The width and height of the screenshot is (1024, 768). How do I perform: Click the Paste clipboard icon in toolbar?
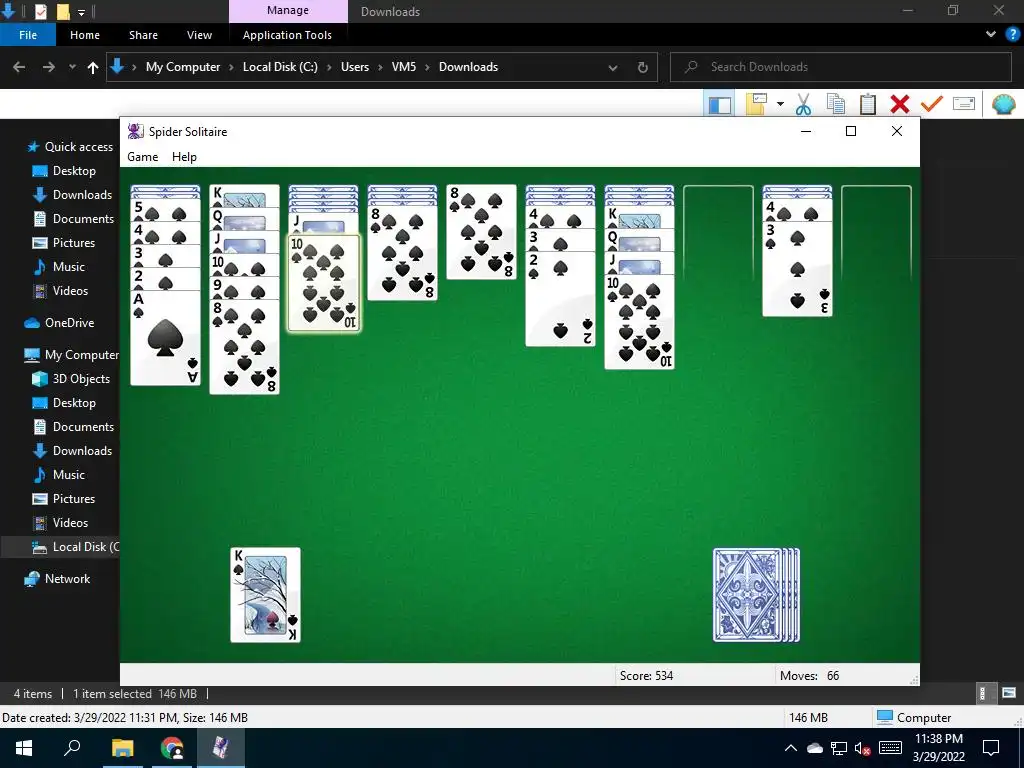pyautogui.click(x=867, y=104)
